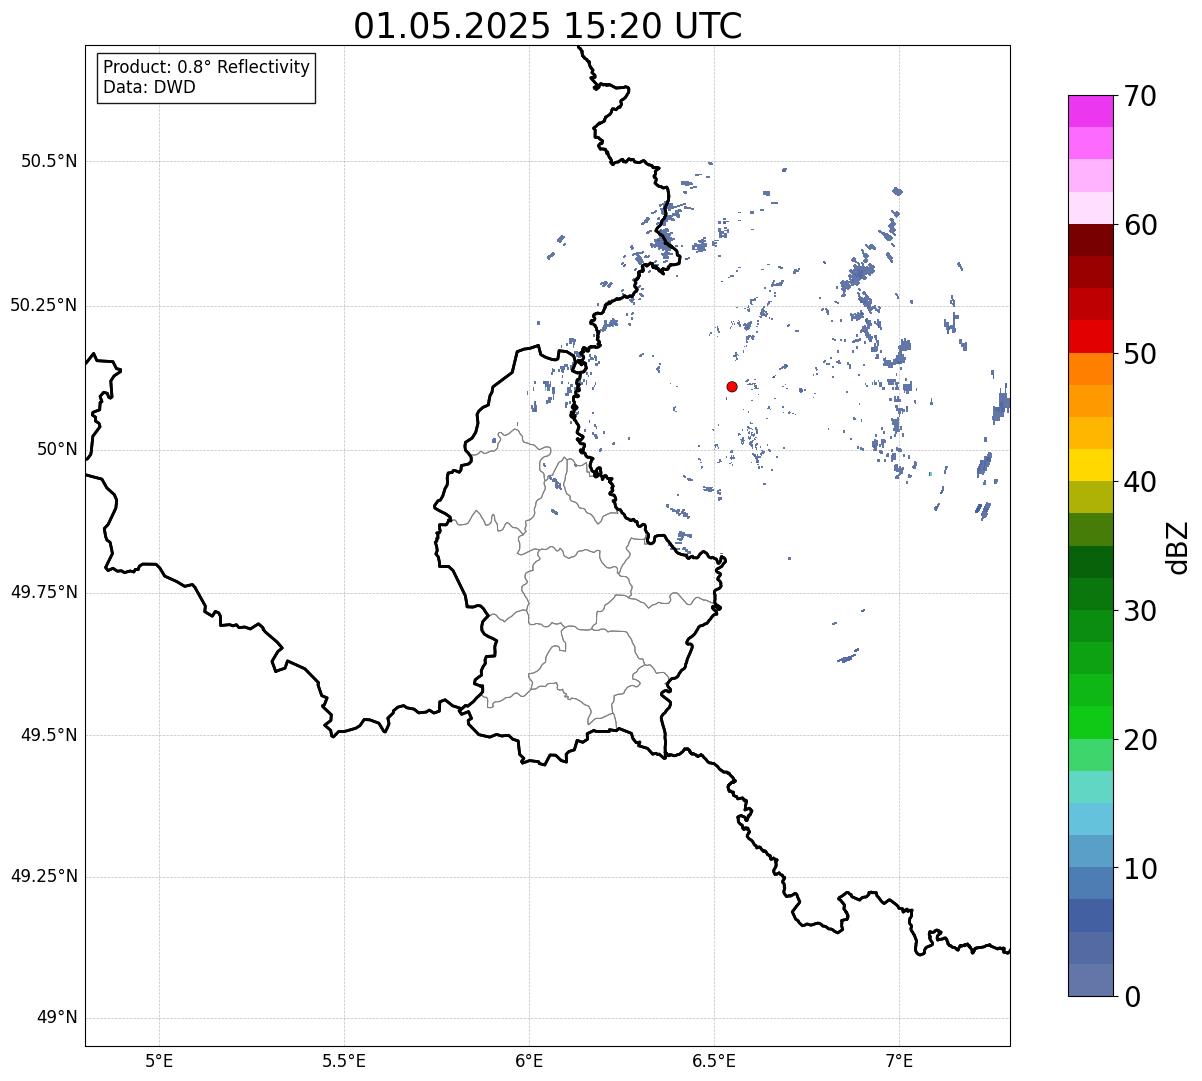Click the 50.5°N latitude label
This screenshot has width=1202, height=1081.
point(49,161)
